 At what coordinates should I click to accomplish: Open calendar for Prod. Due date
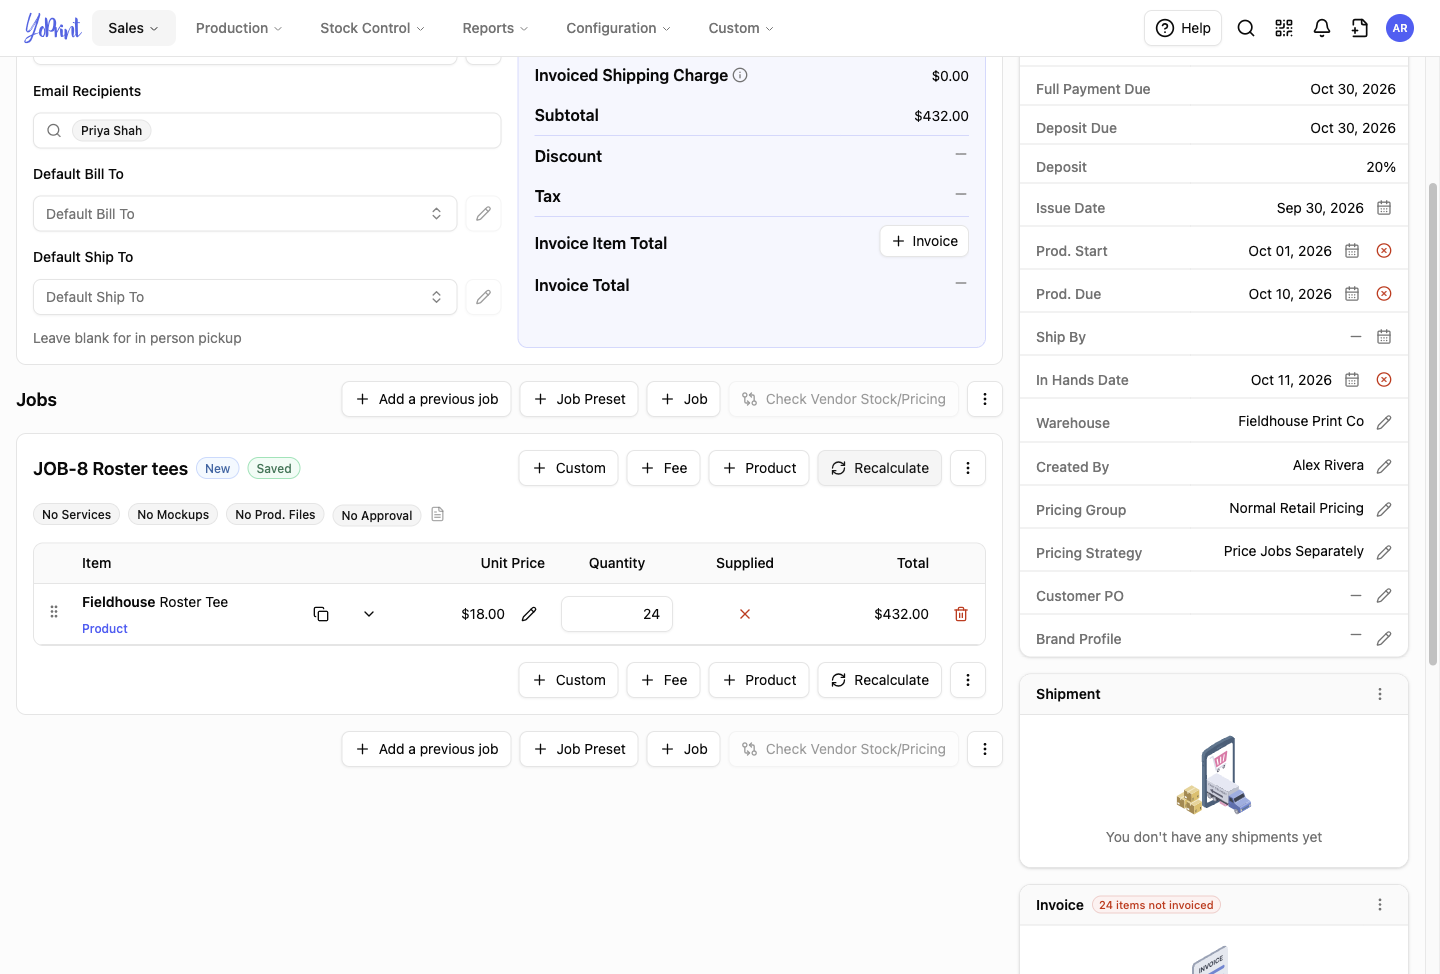coord(1352,294)
